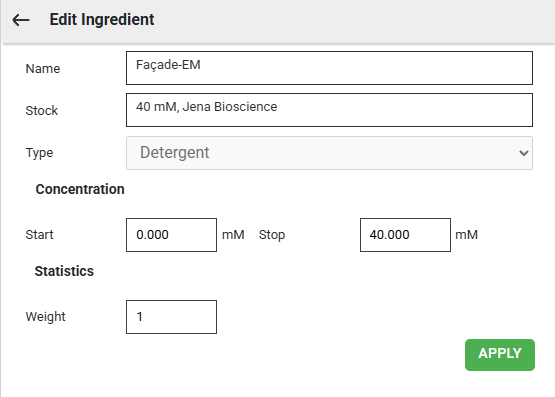
Task: Click the Name input field containing Façade-EM
Action: tap(329, 68)
